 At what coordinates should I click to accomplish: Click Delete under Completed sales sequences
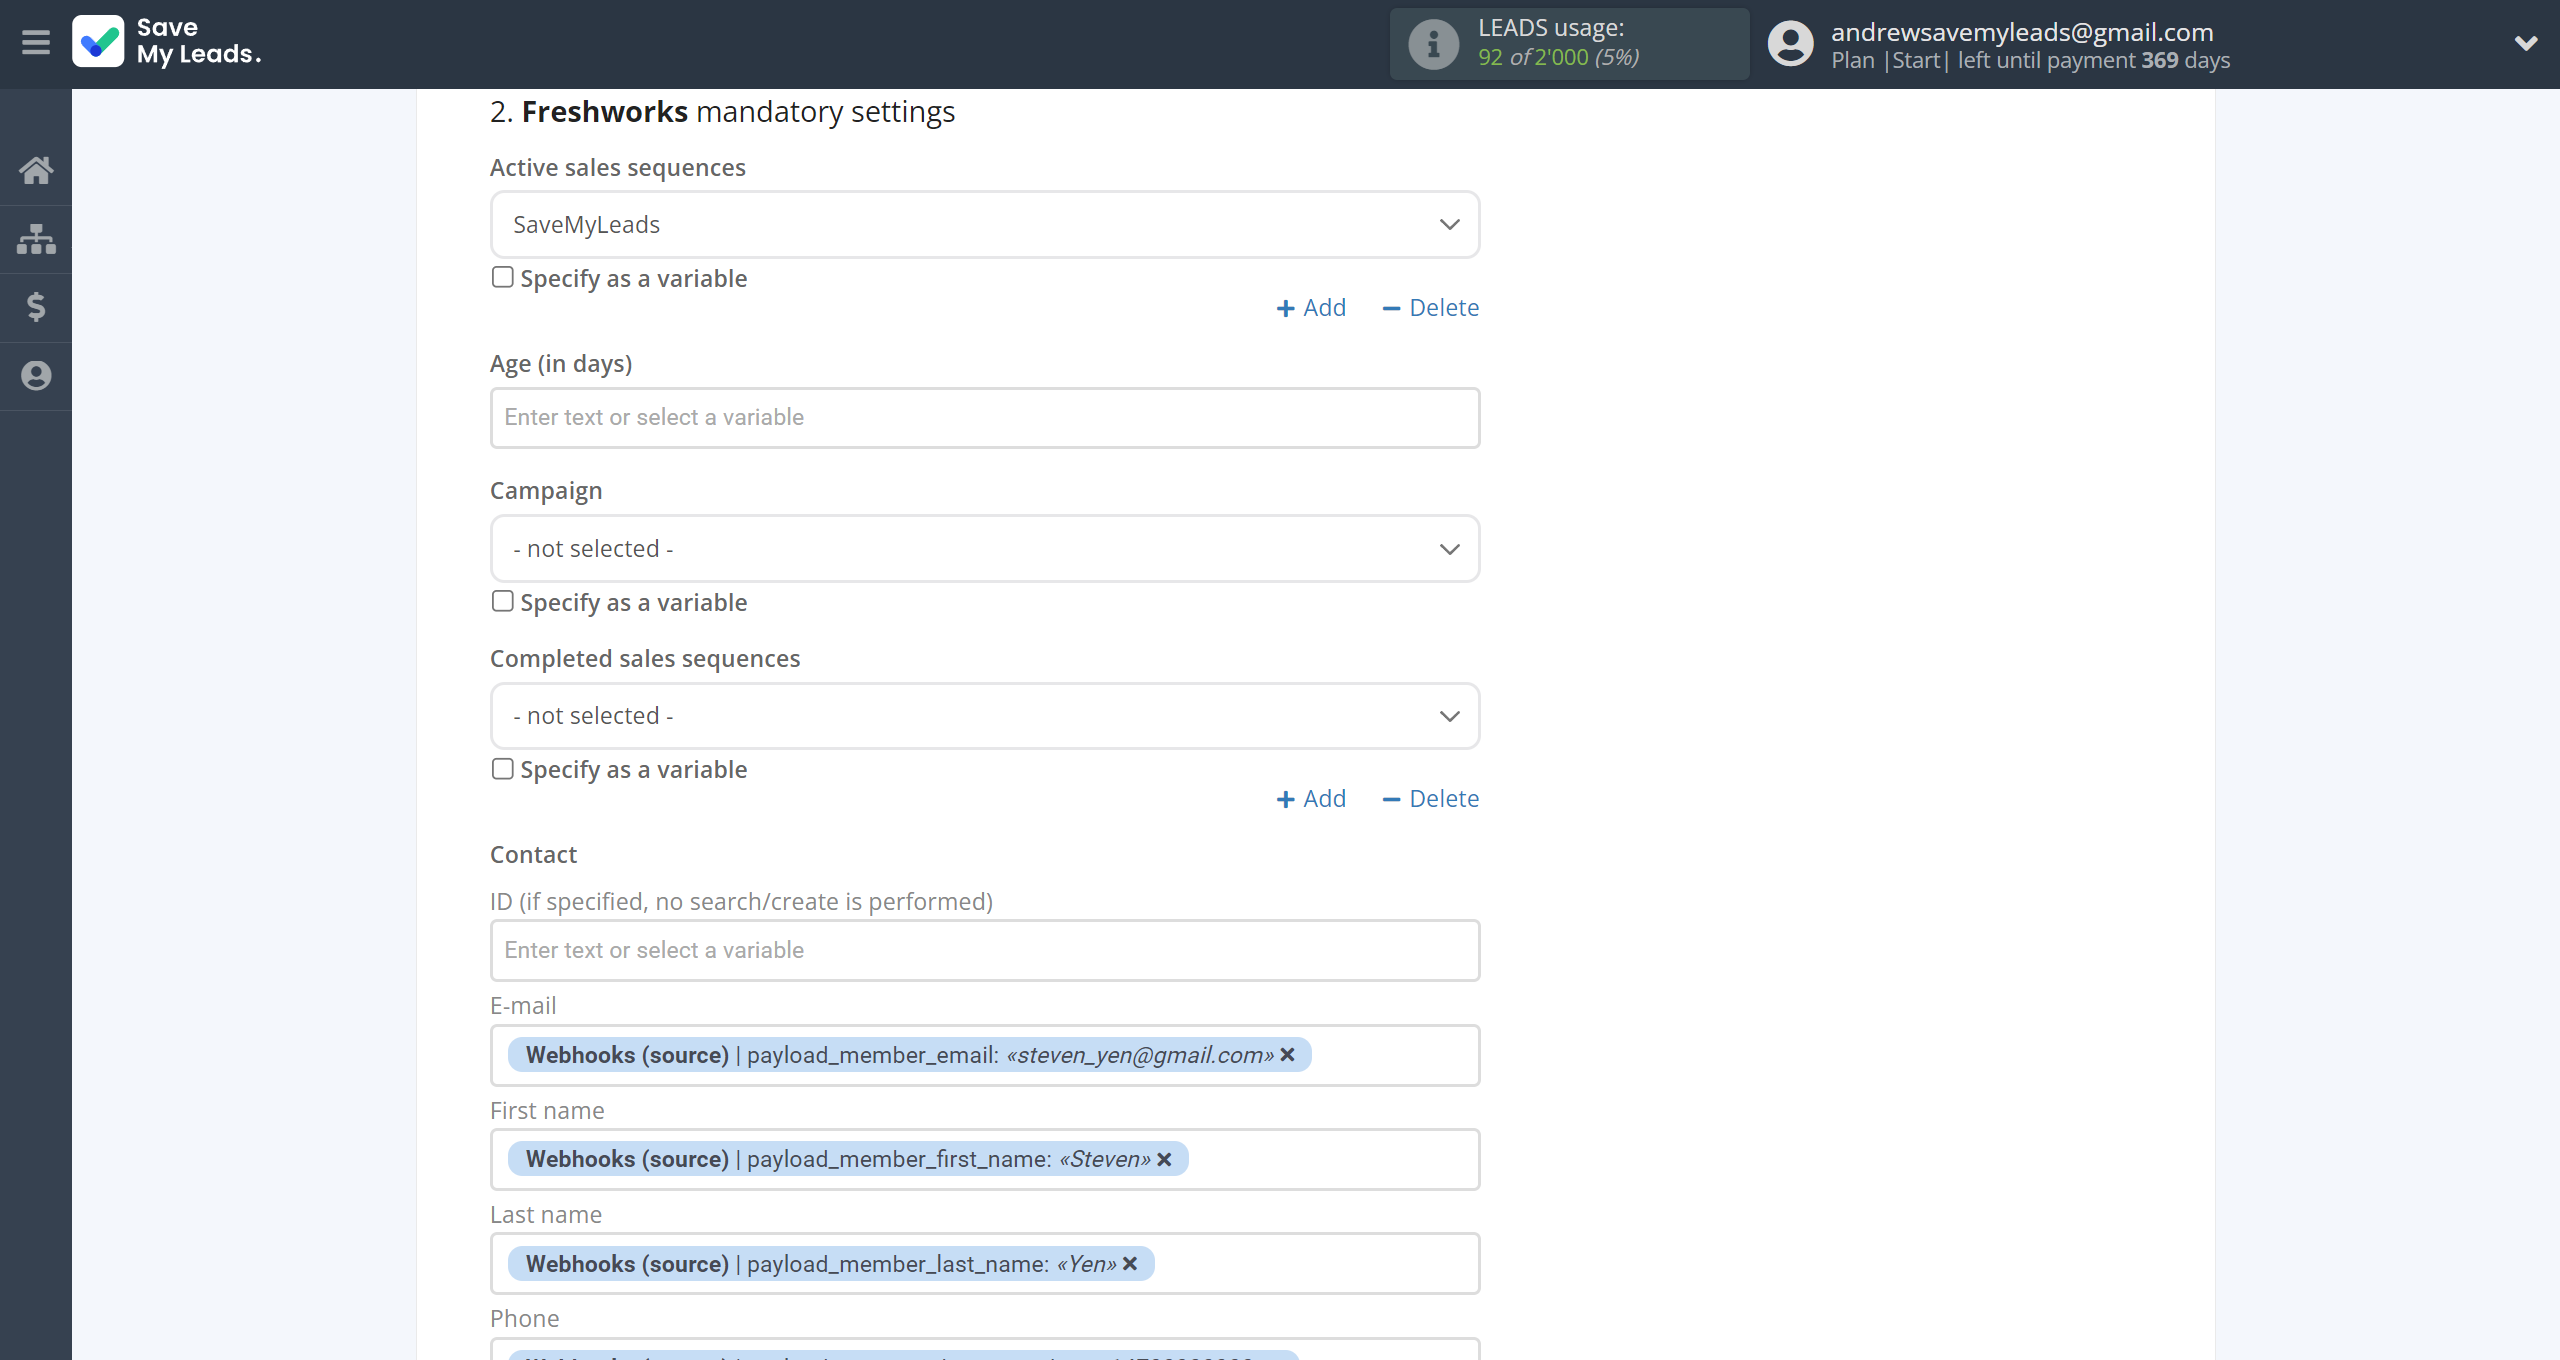[x=1430, y=799]
